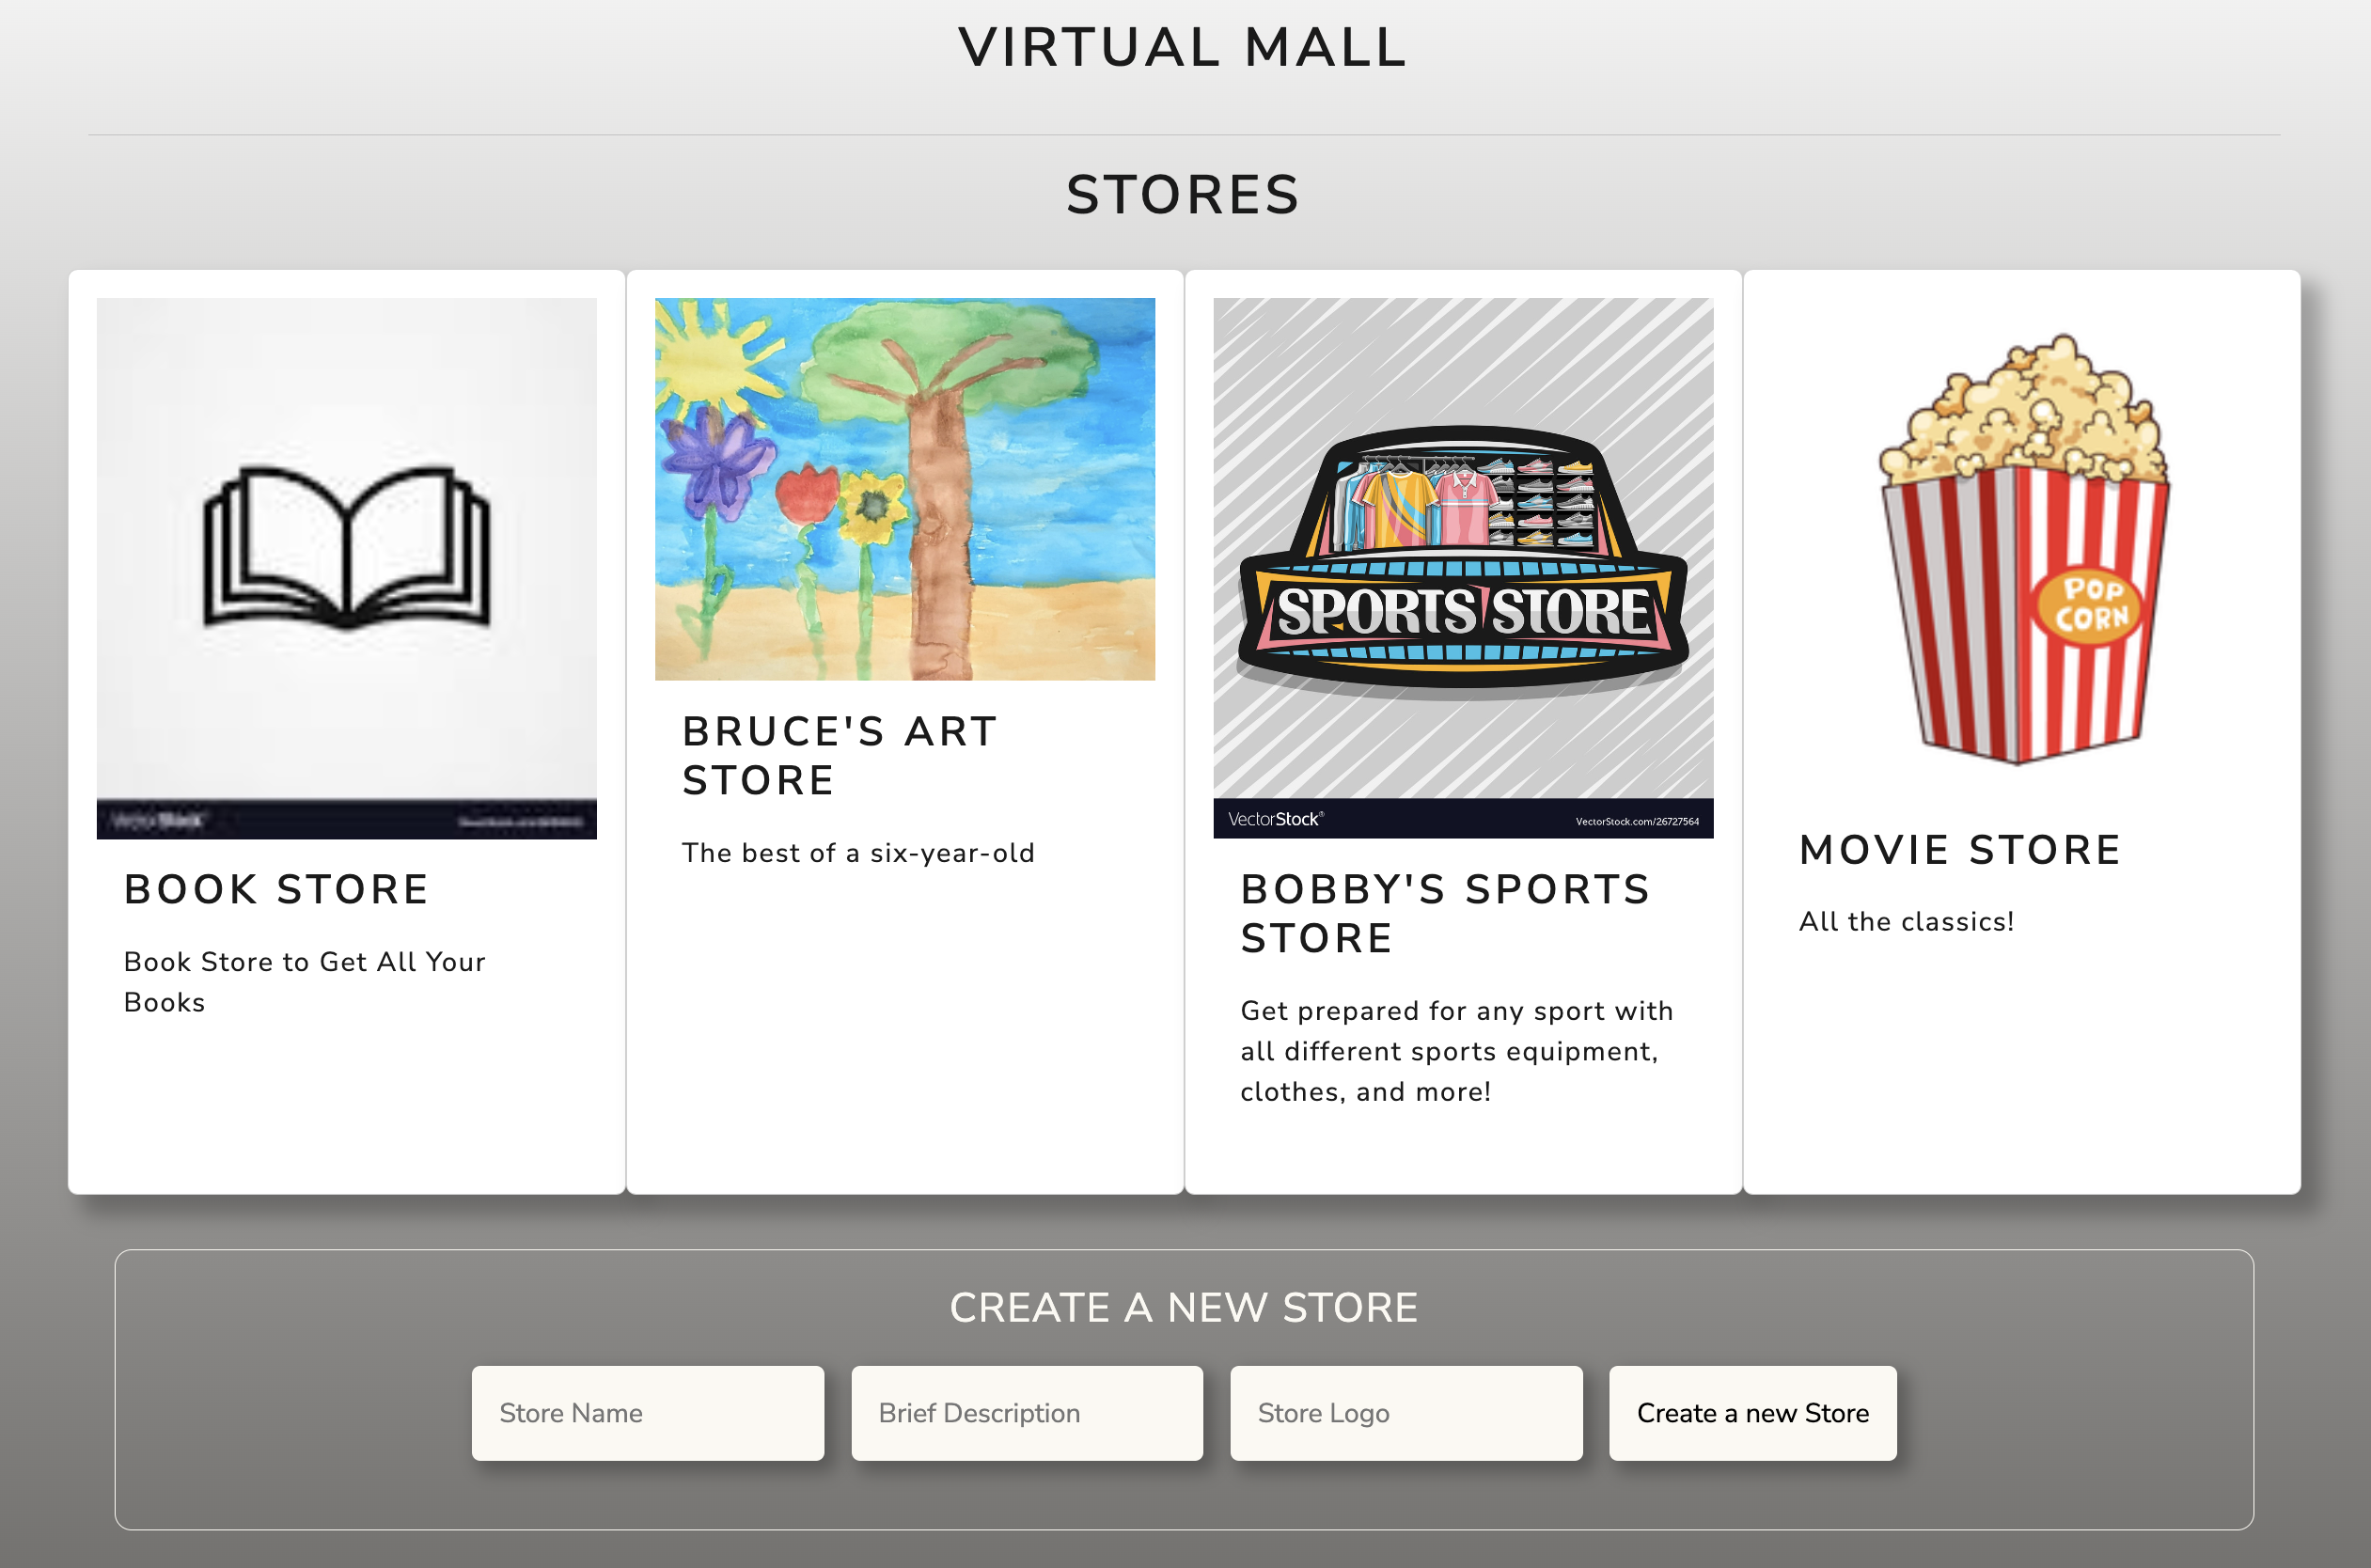Open the Movie Store title
2371x1568 pixels.
point(1959,850)
